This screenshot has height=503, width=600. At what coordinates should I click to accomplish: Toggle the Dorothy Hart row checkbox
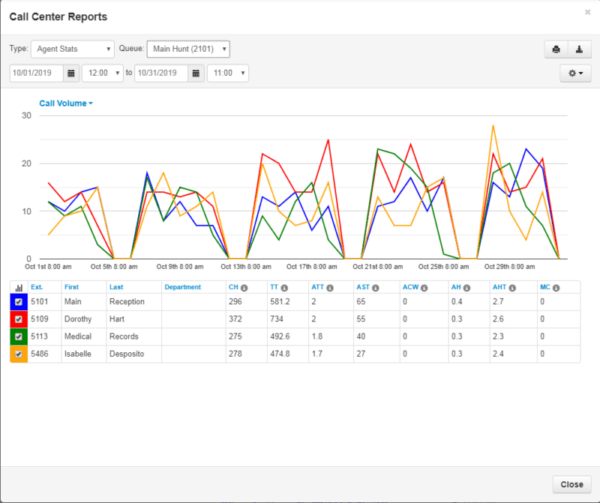tap(18, 319)
